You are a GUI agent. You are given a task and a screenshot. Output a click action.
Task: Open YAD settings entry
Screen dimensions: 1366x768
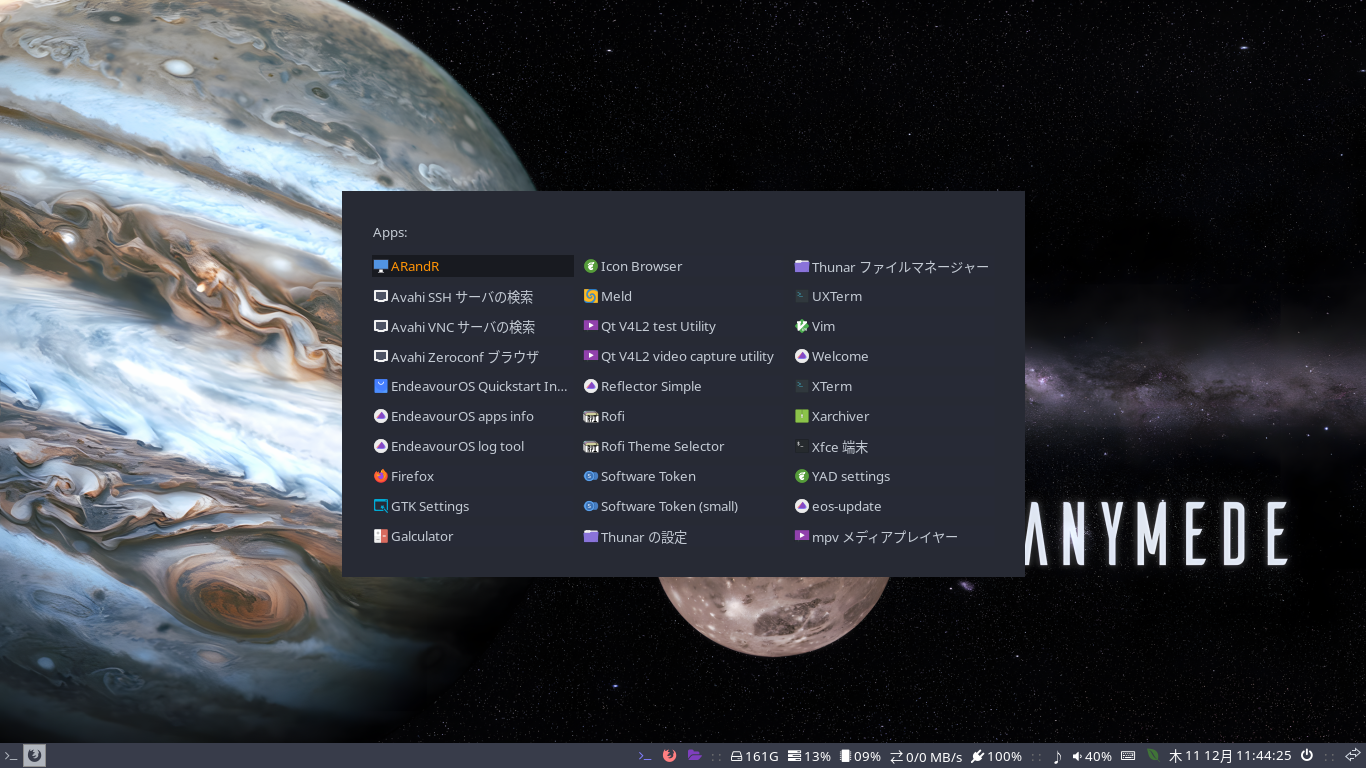point(895,476)
